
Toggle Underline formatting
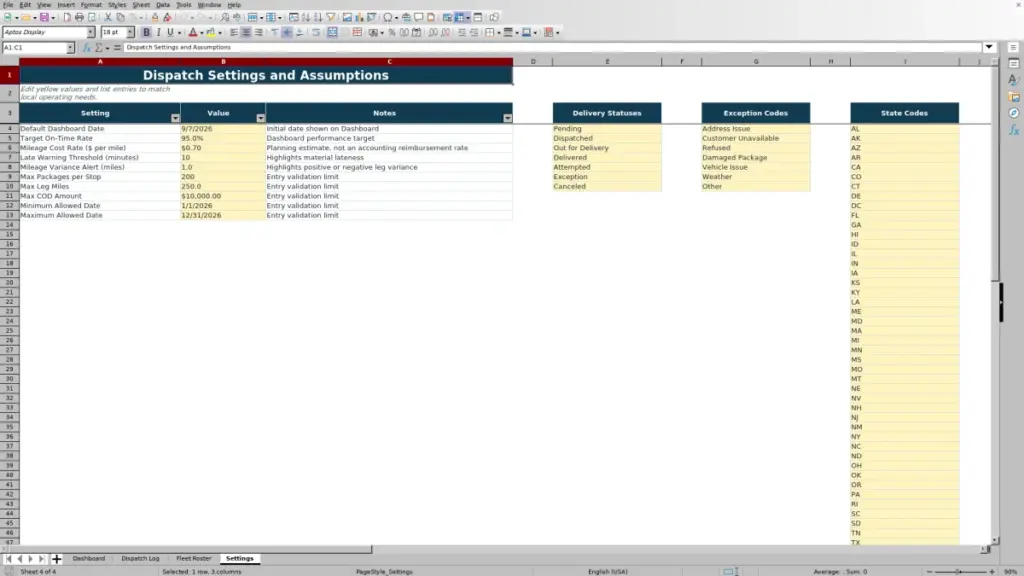click(x=170, y=32)
